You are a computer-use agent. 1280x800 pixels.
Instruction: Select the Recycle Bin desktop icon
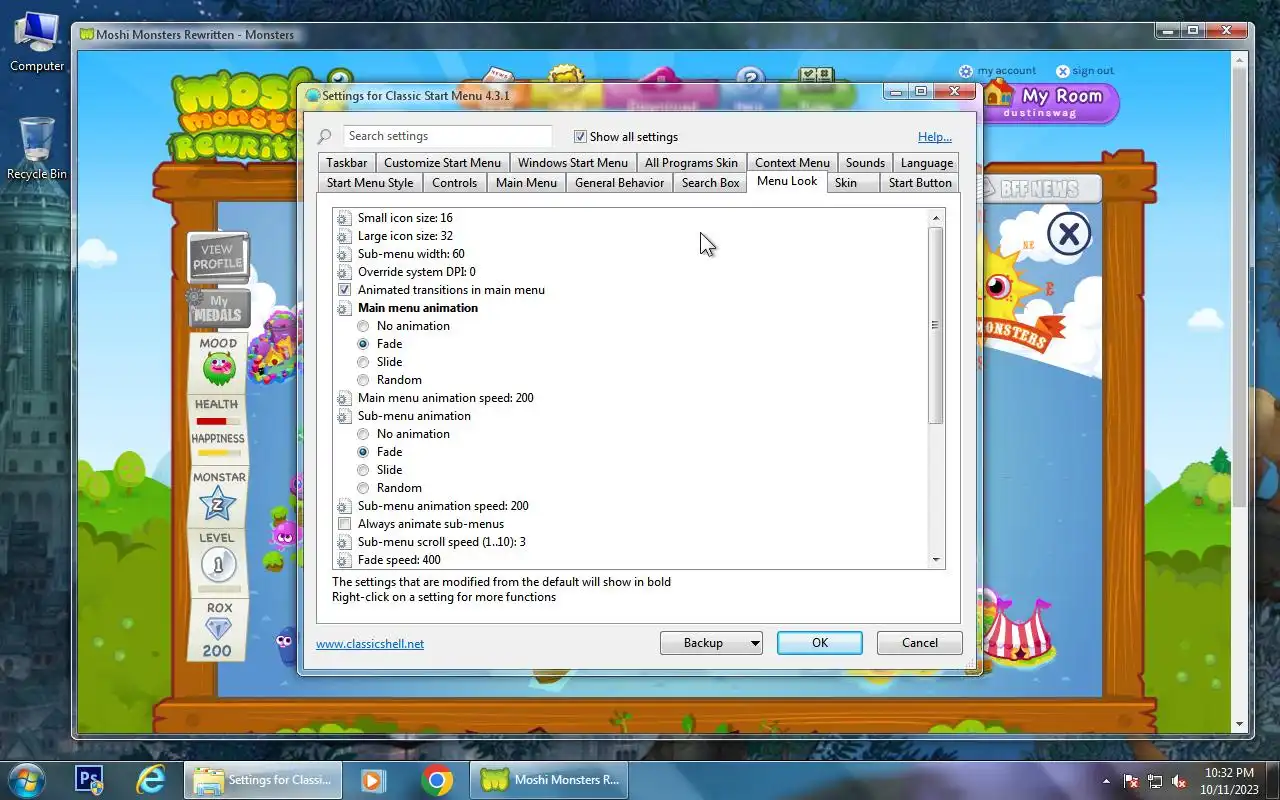pos(37,148)
